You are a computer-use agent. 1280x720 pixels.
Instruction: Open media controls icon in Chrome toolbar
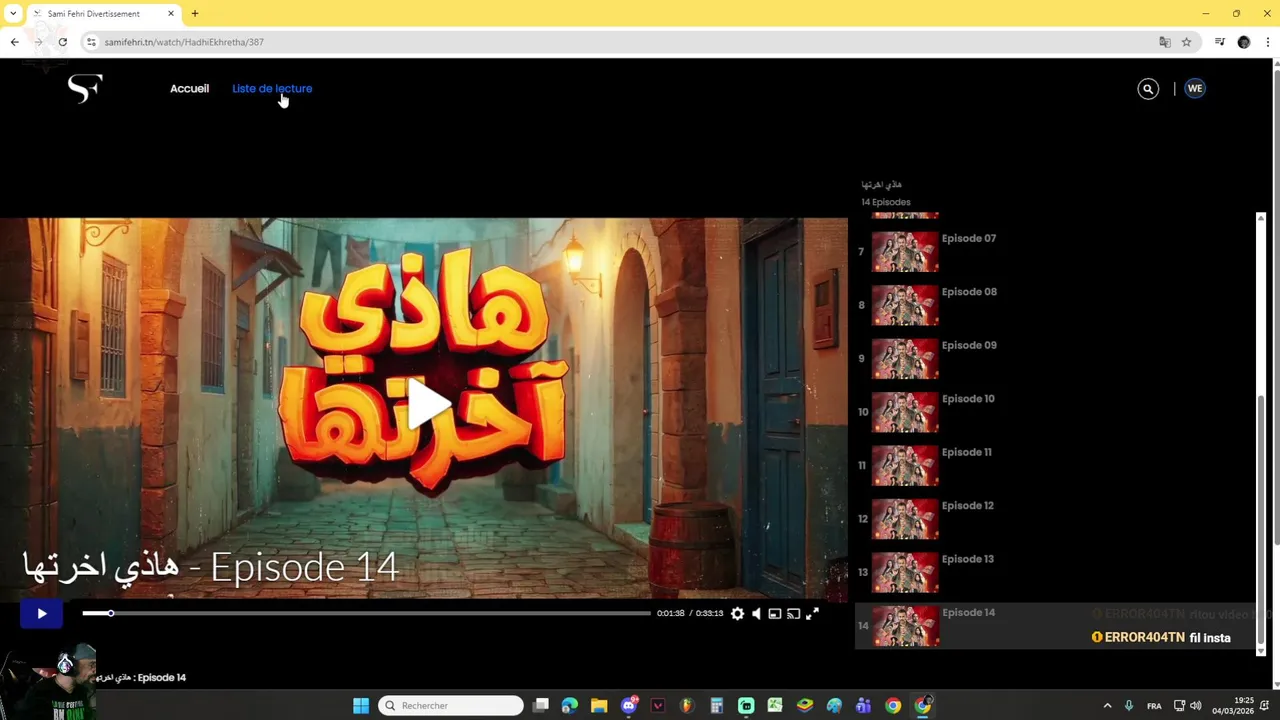tap(1220, 42)
